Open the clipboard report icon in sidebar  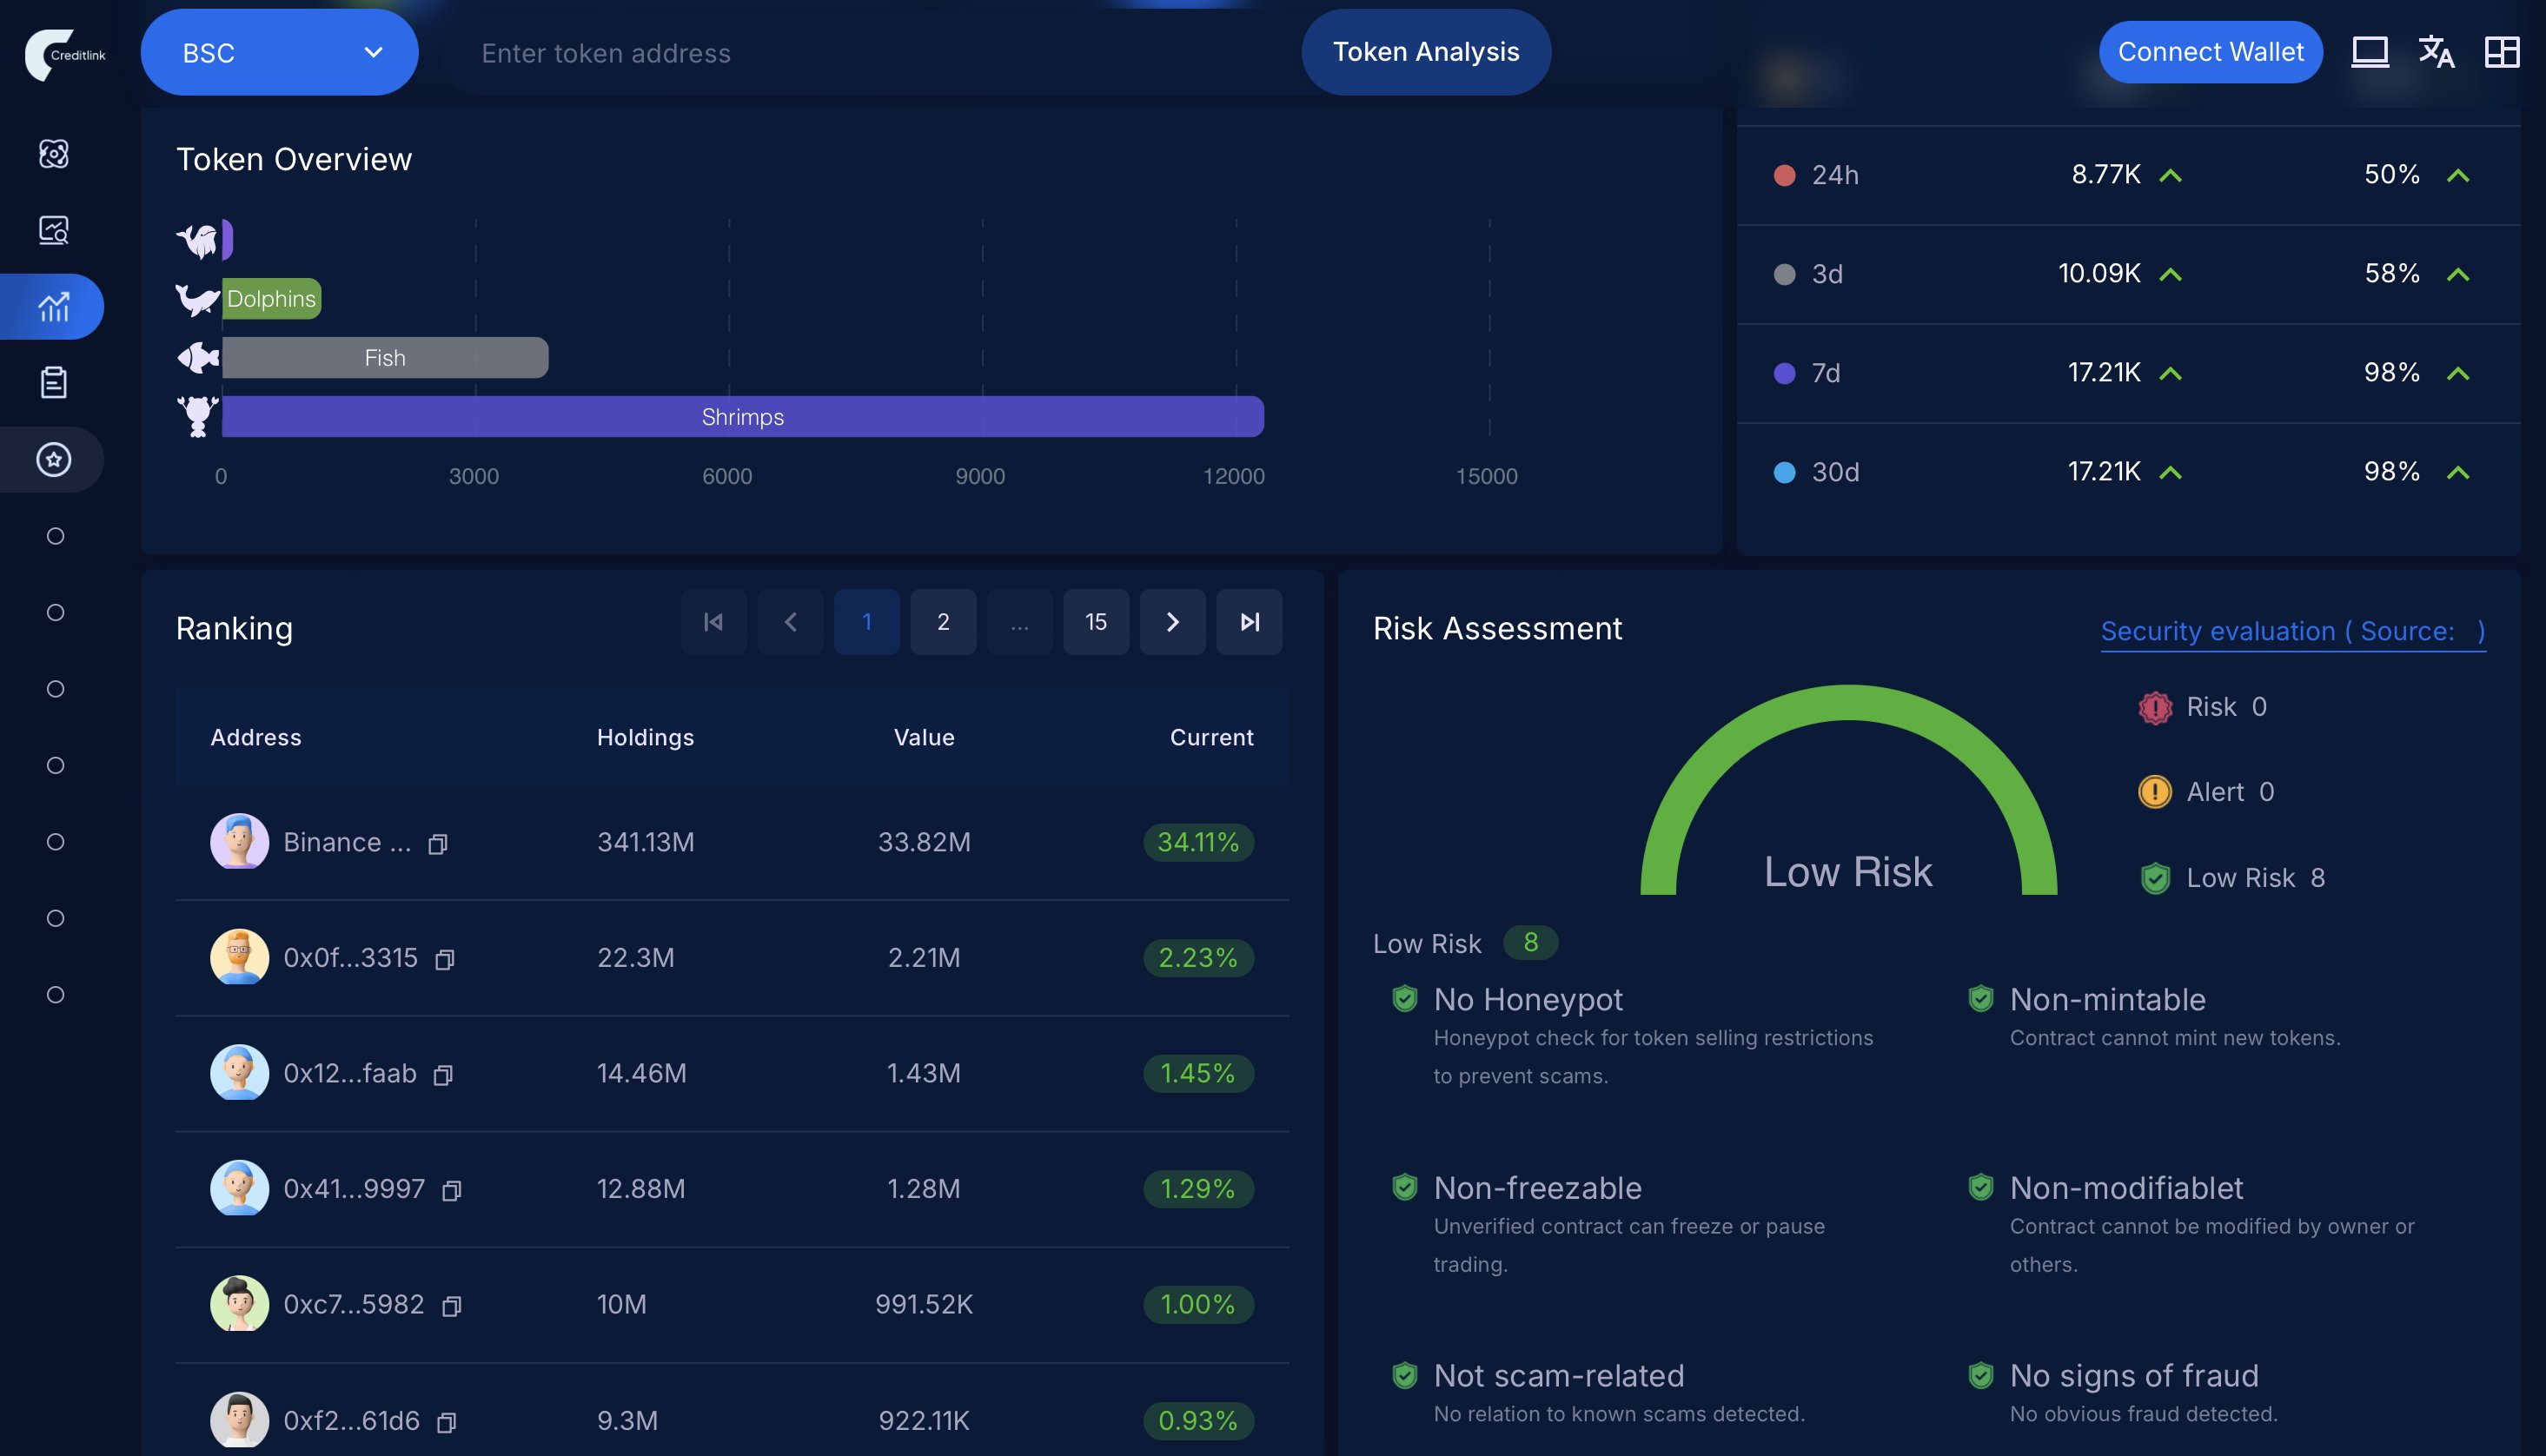[x=54, y=381]
